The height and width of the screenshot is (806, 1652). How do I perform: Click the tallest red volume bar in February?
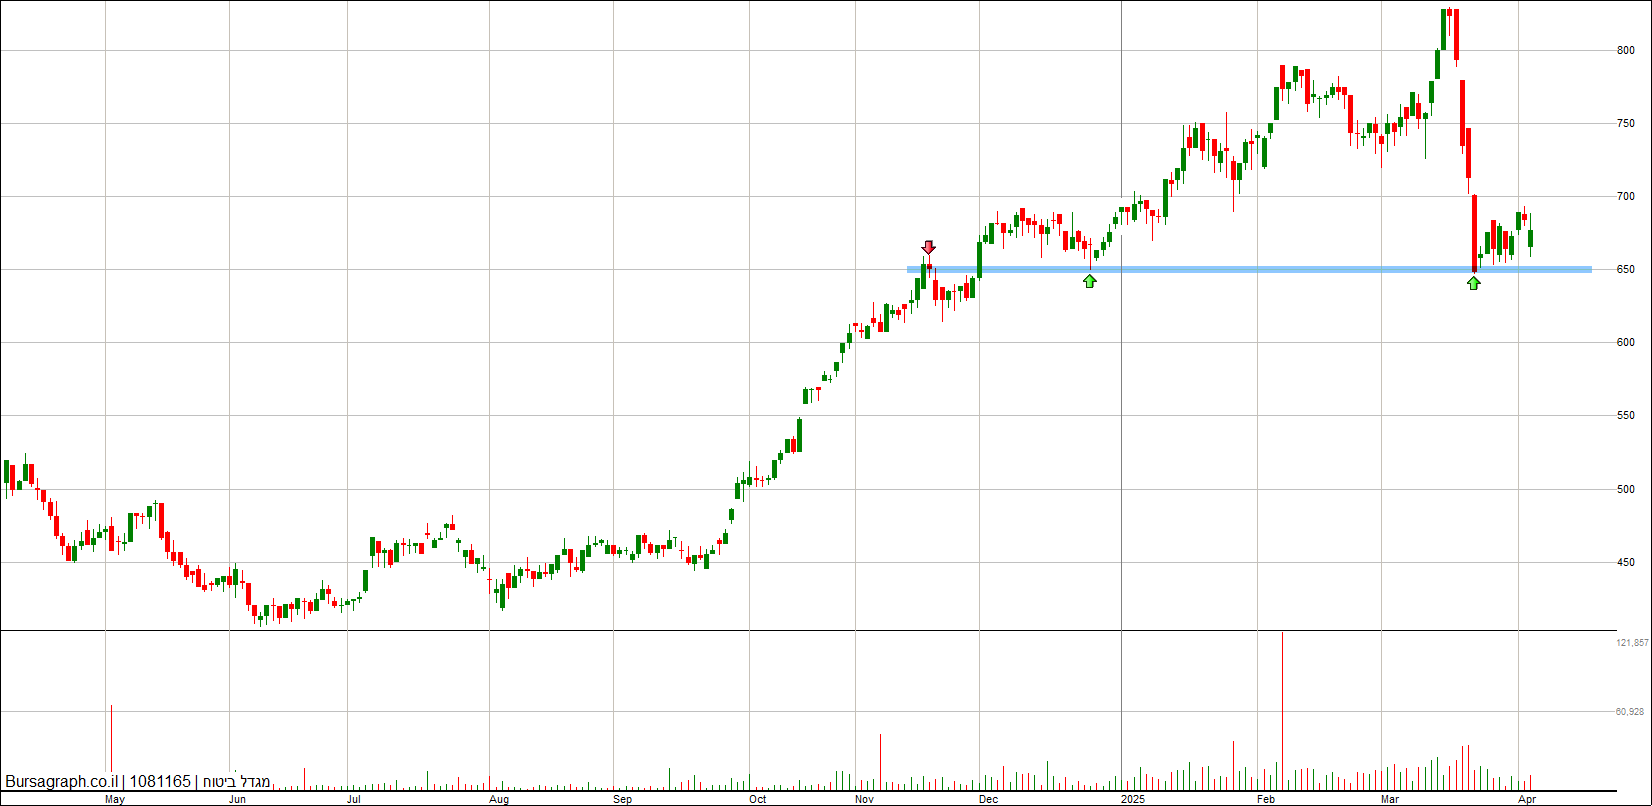(1282, 710)
